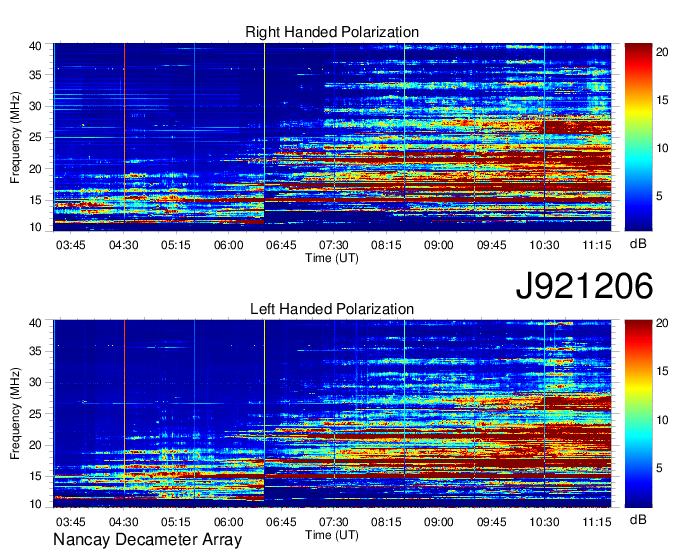Click the 04:30 tick label on top plot
This screenshot has height=552, width=680.
[124, 245]
